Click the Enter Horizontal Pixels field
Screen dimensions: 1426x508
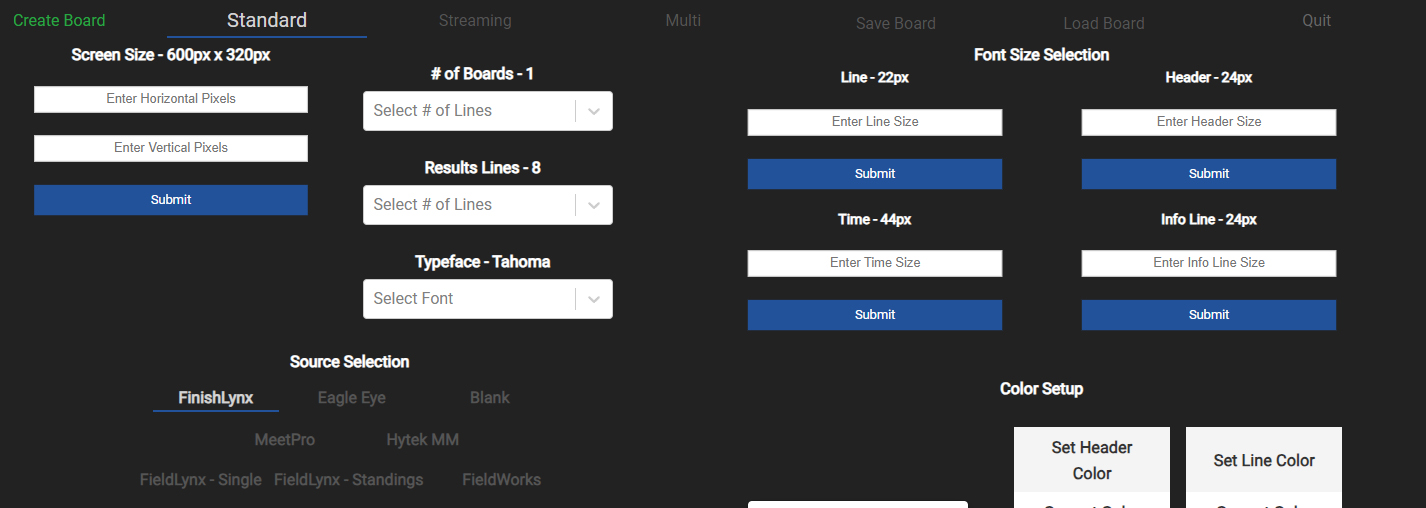click(171, 99)
